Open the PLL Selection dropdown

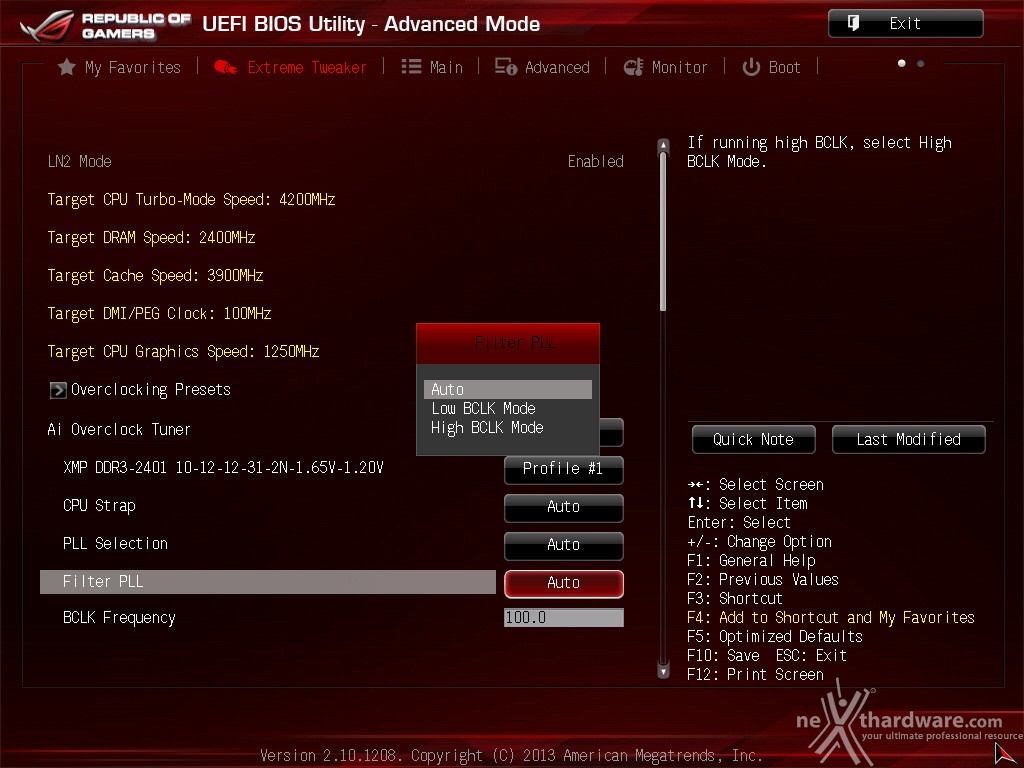(564, 545)
